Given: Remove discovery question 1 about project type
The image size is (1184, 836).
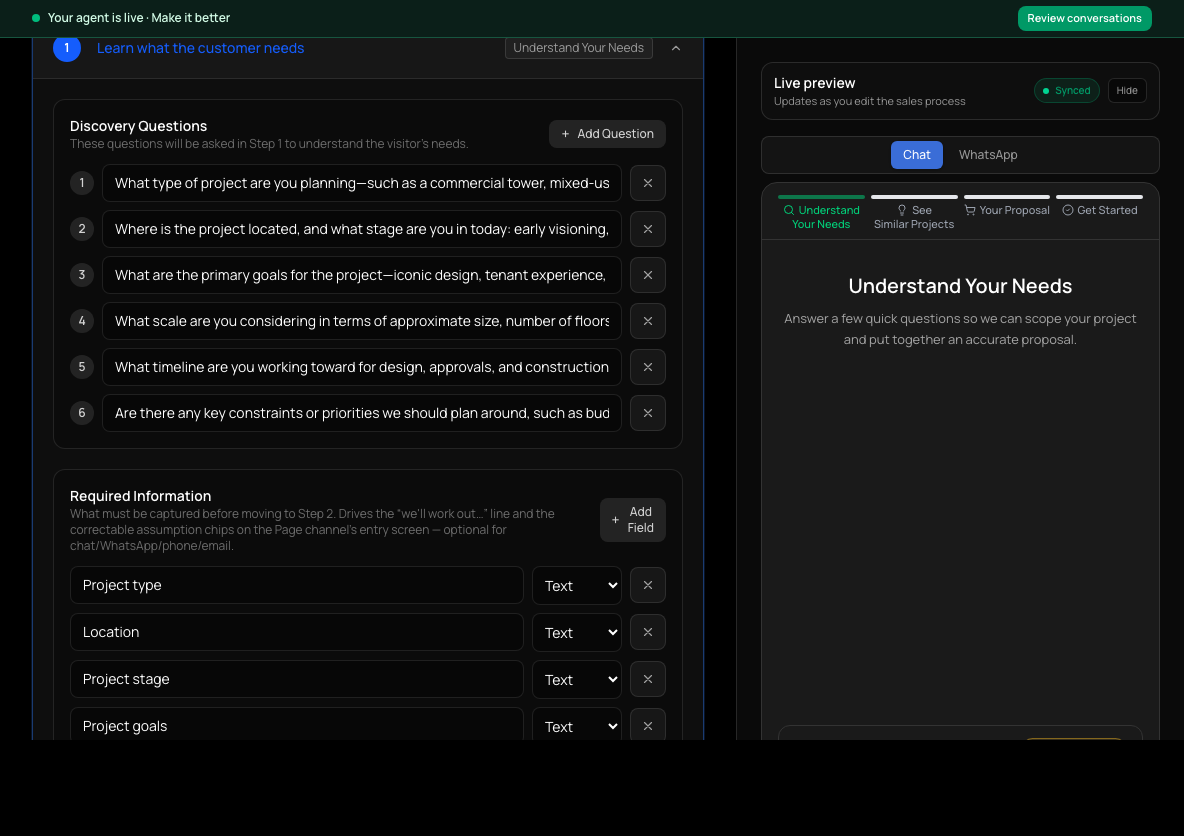Looking at the screenshot, I should pos(647,183).
